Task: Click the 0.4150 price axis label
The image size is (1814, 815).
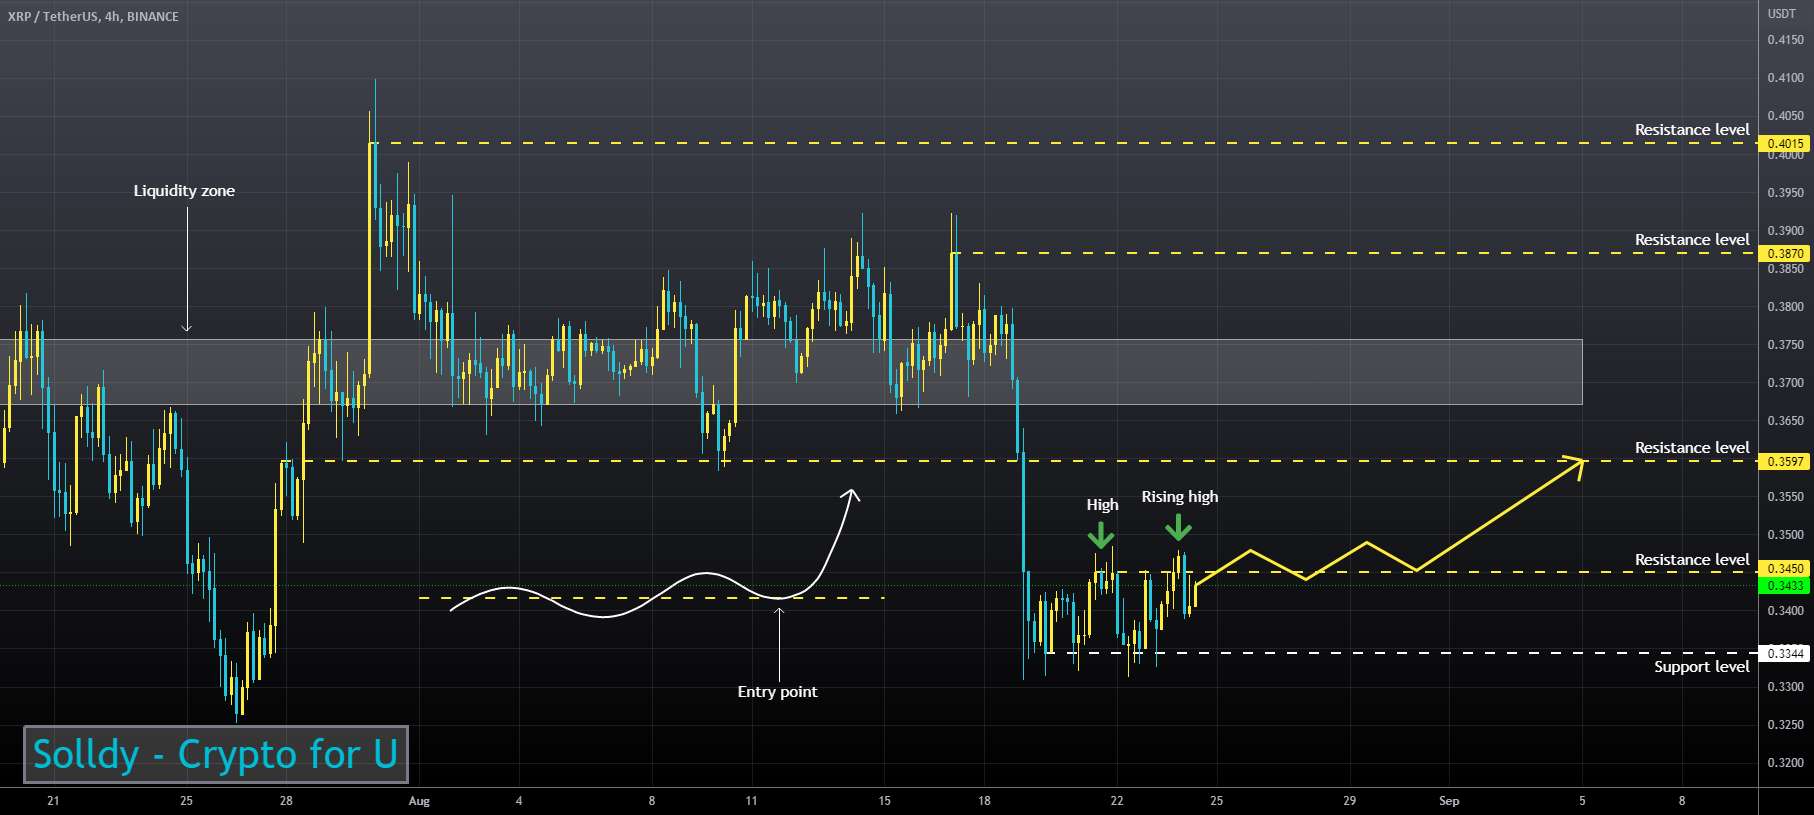Action: tap(1785, 41)
